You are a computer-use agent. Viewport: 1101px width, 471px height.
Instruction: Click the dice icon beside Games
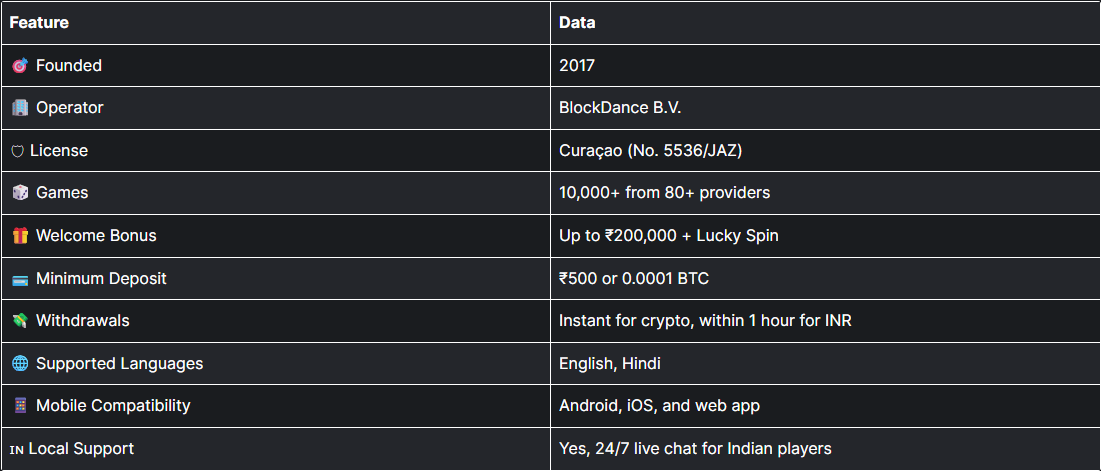(x=19, y=193)
